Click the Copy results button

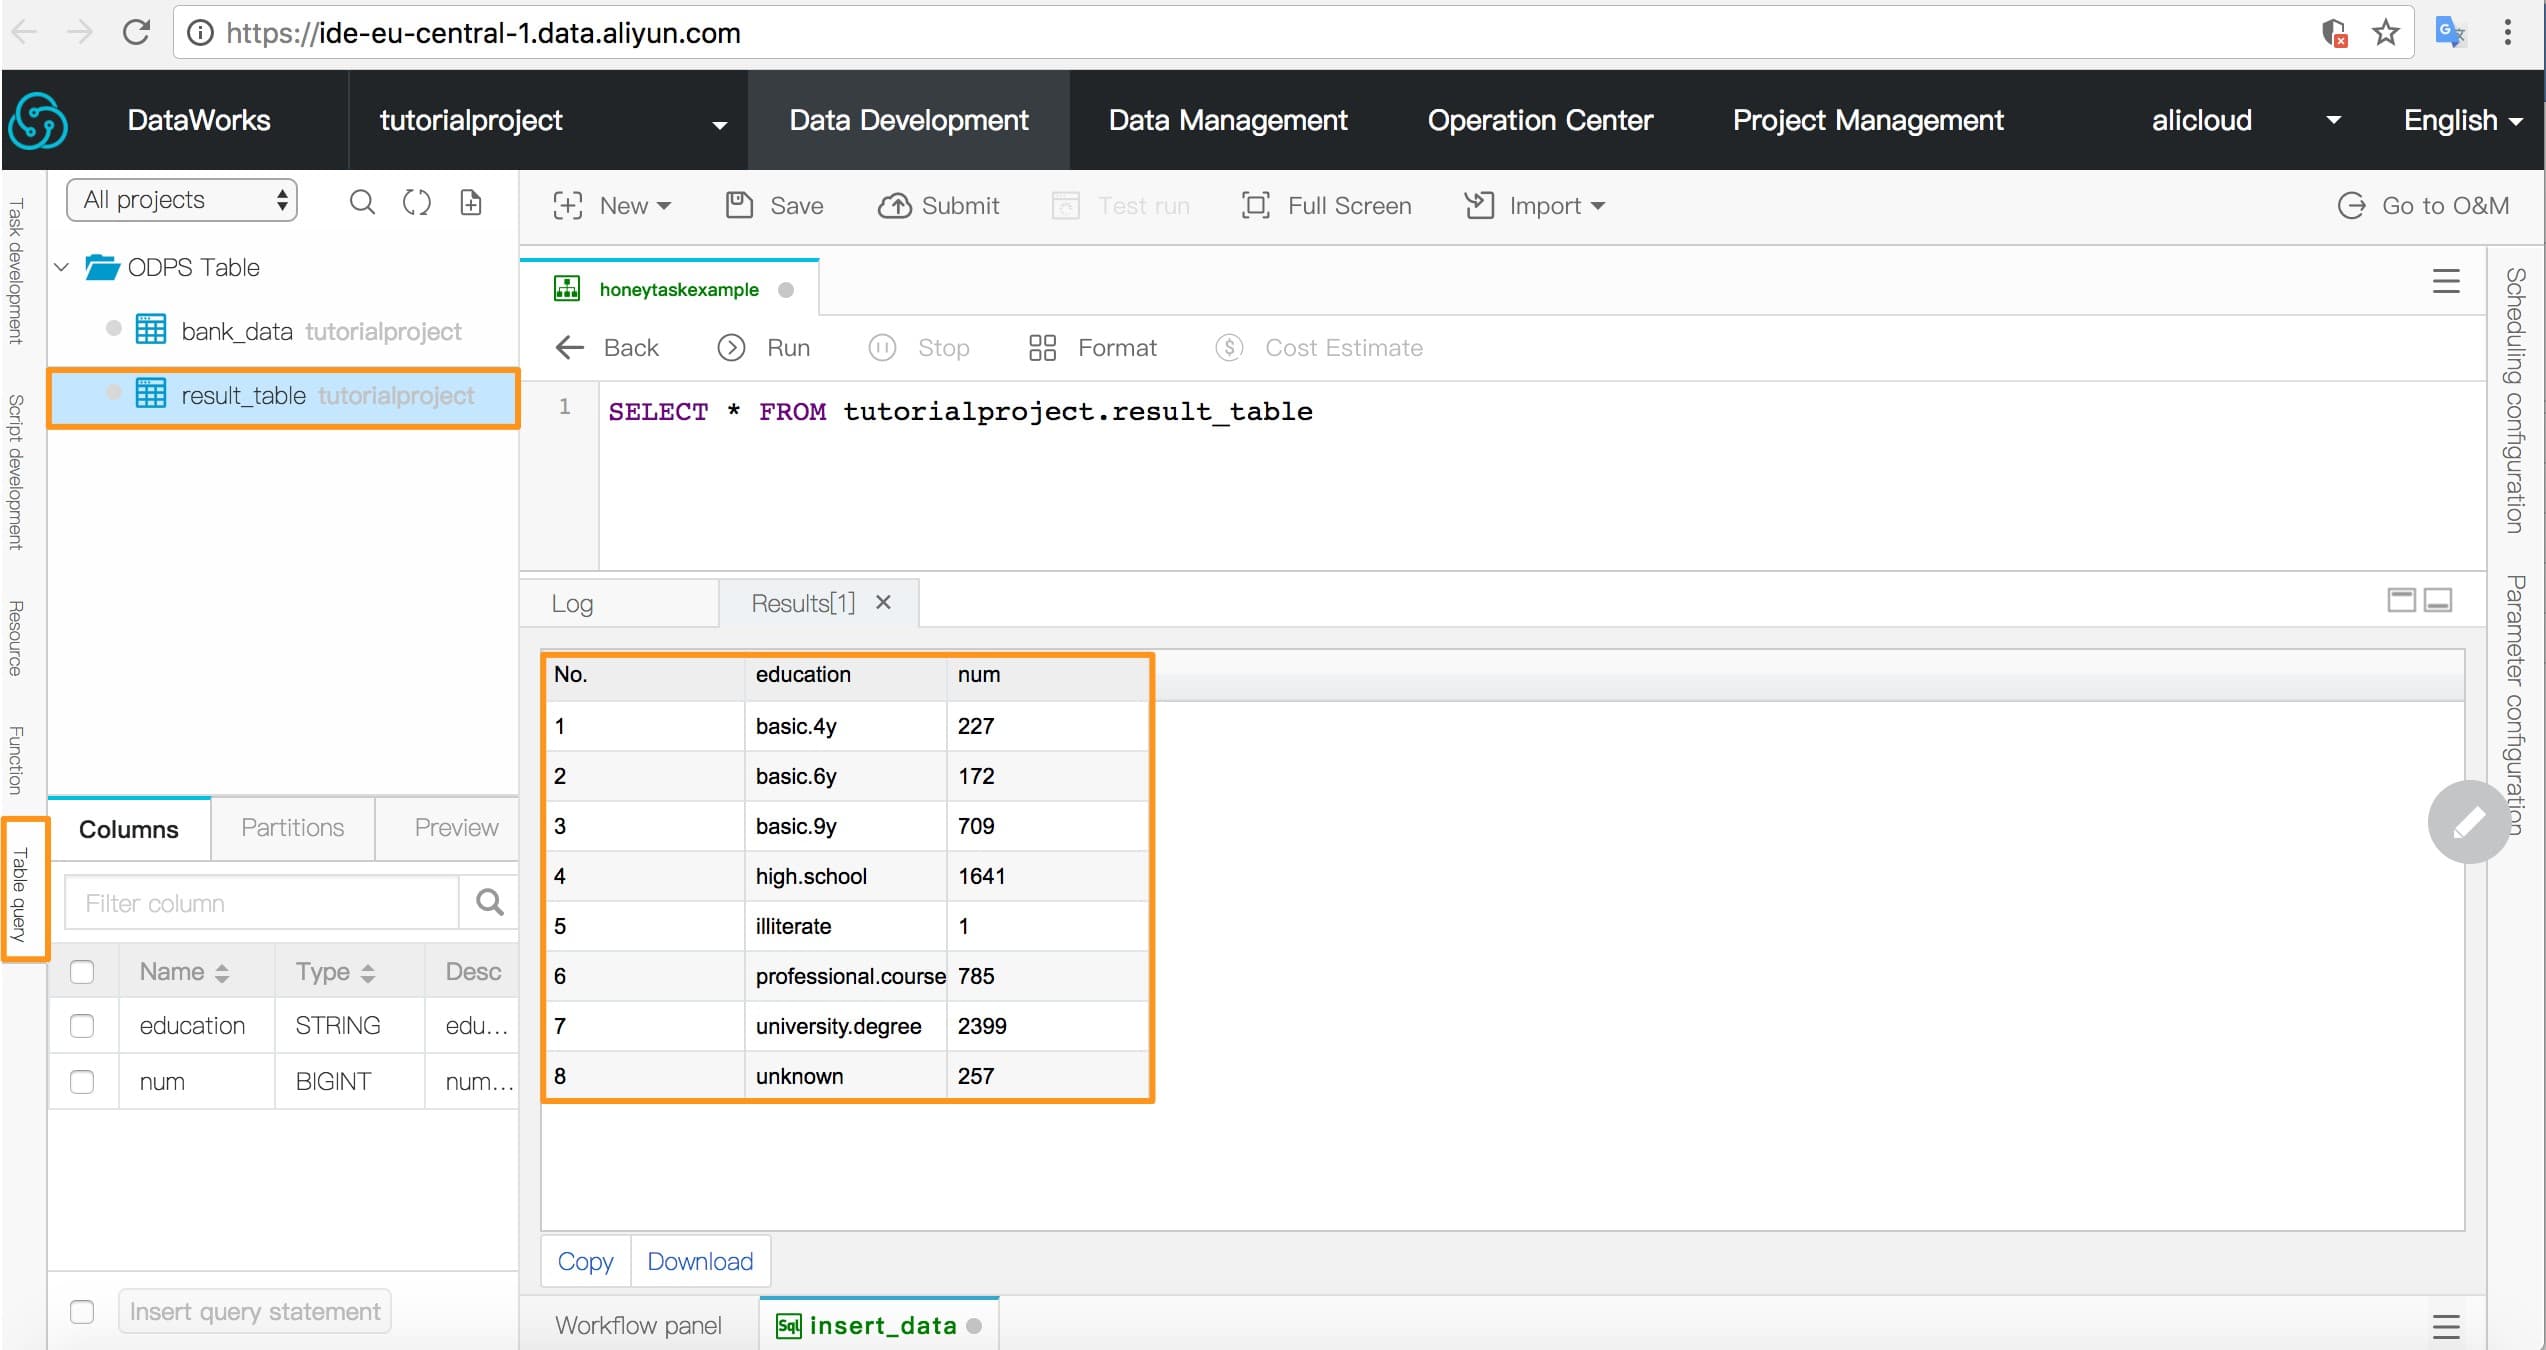[585, 1262]
